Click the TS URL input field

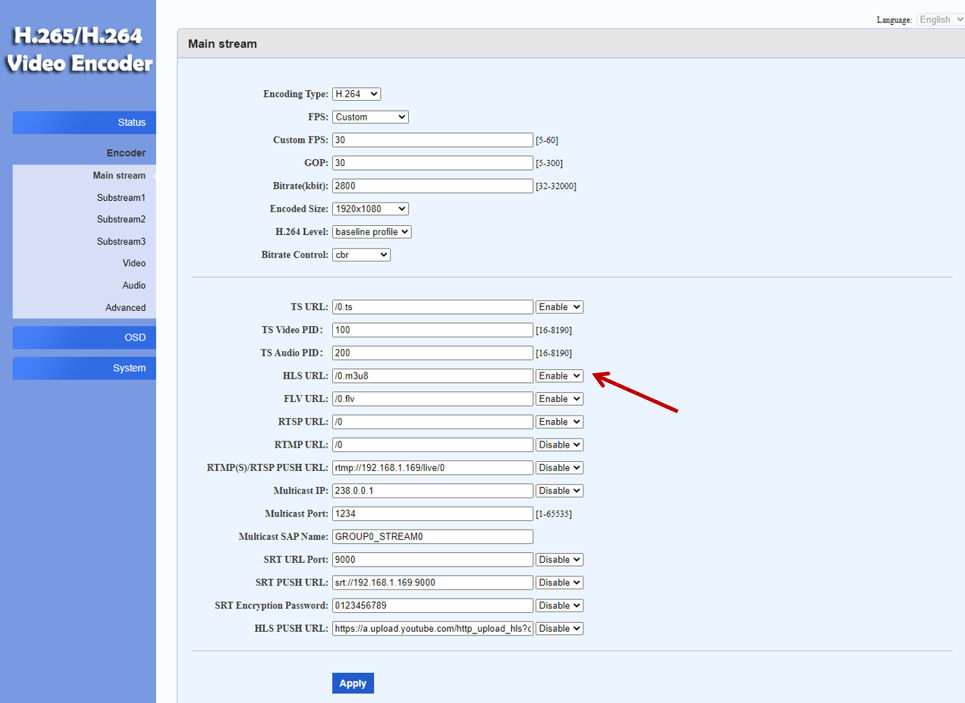coord(433,307)
